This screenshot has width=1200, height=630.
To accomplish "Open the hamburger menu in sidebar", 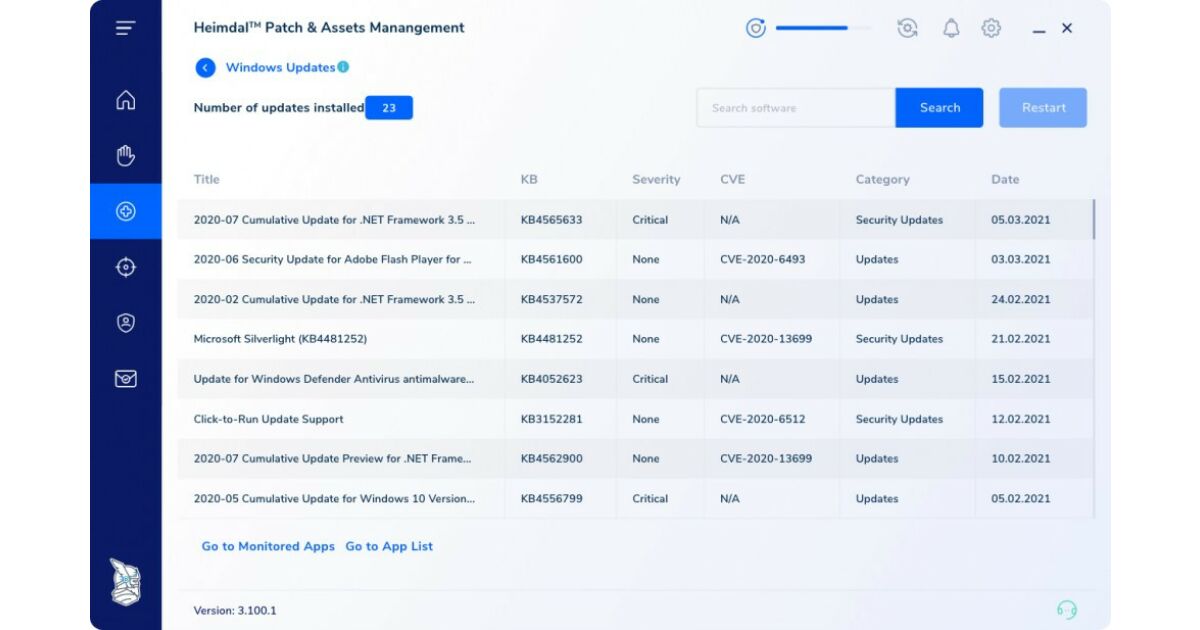I will 125,28.
